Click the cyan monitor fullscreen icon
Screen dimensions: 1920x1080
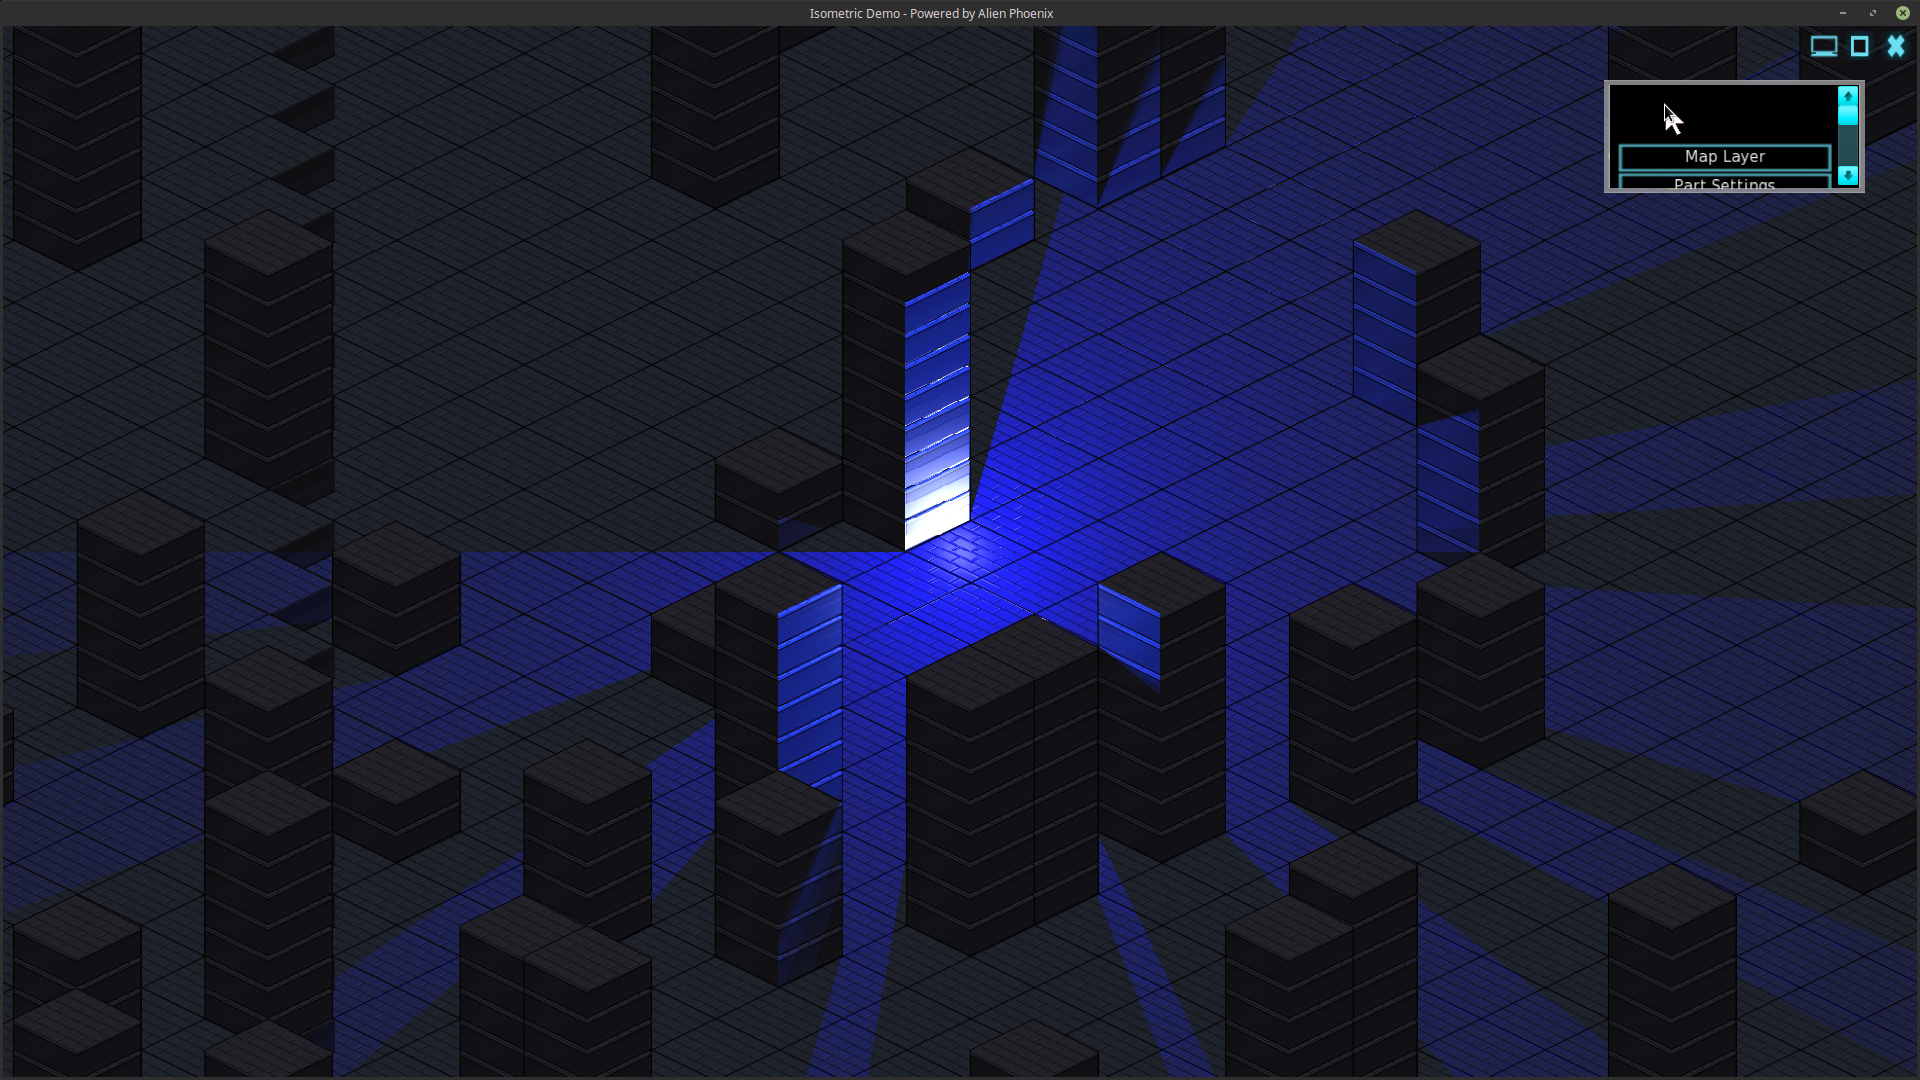(x=1823, y=46)
